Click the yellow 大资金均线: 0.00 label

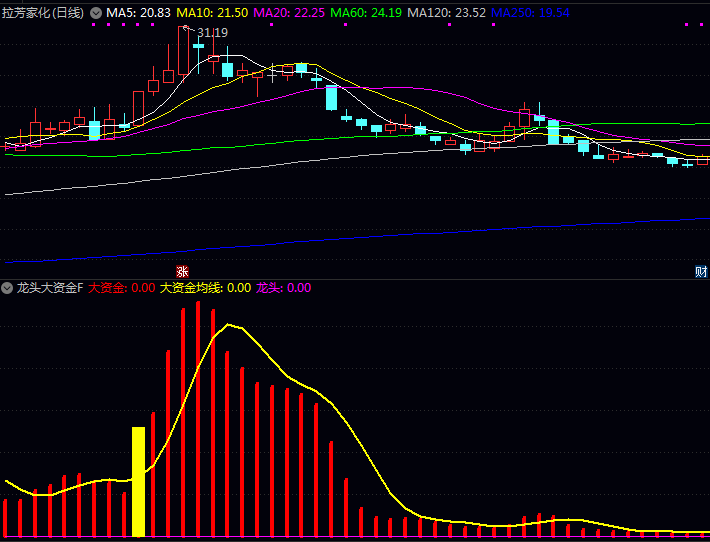click(205, 288)
